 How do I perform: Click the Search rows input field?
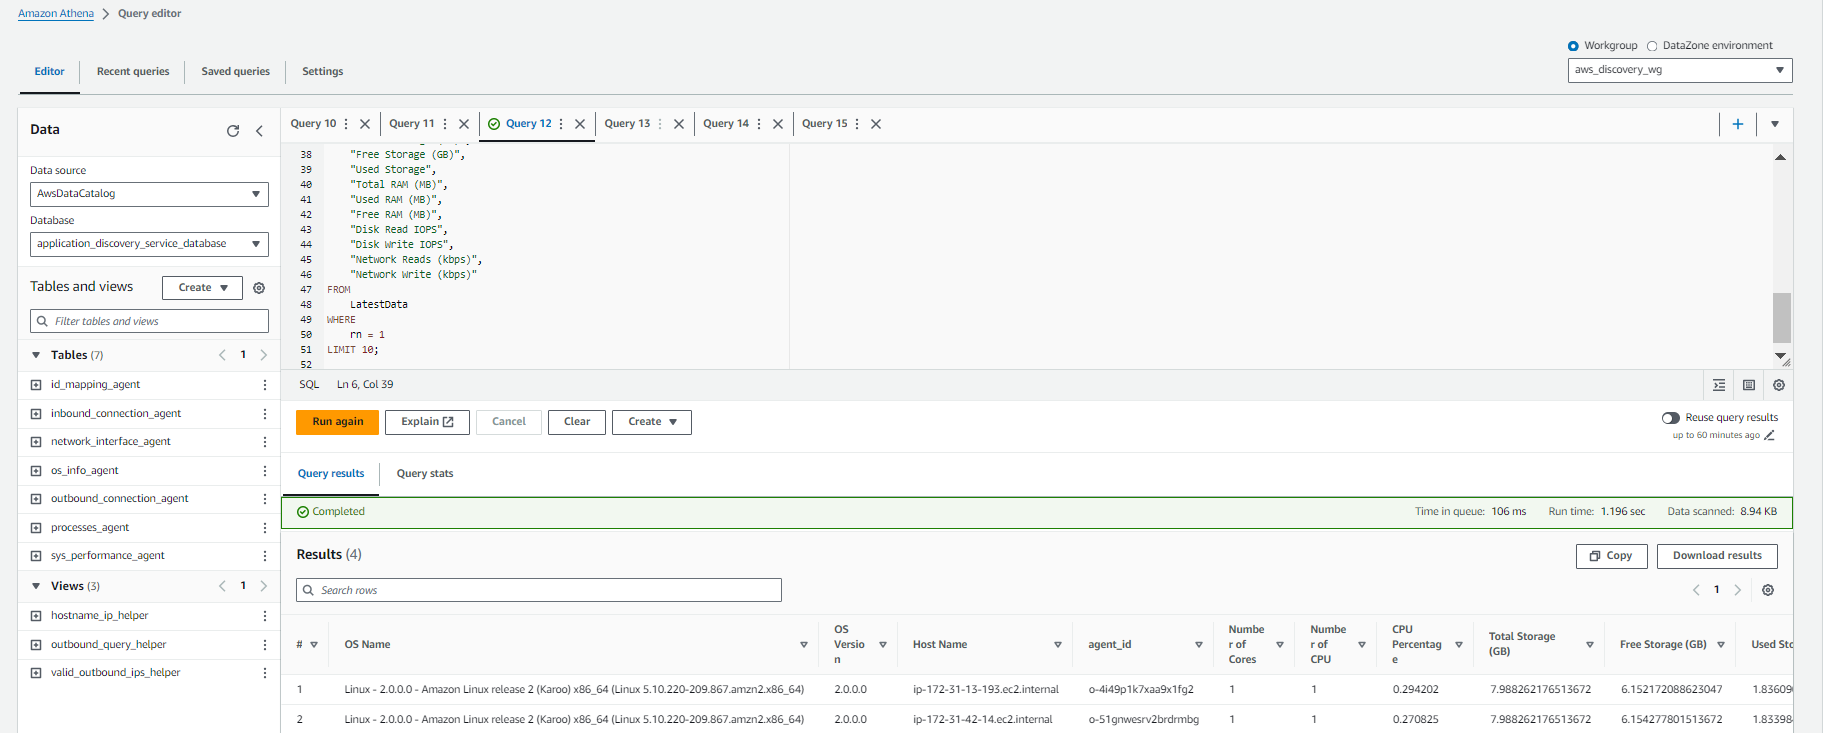coord(540,591)
